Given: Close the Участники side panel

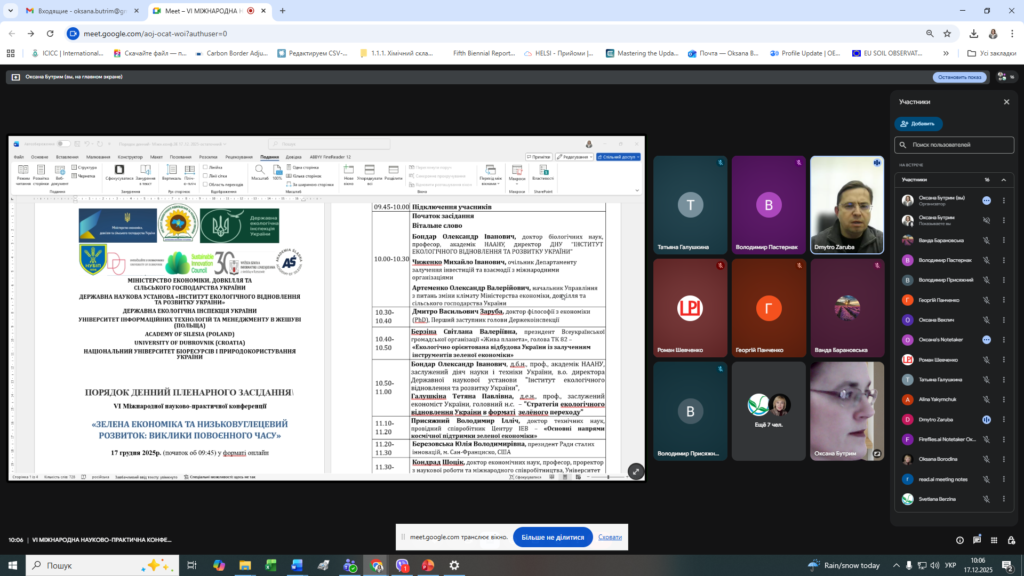Looking at the screenshot, I should pyautogui.click(x=1006, y=102).
